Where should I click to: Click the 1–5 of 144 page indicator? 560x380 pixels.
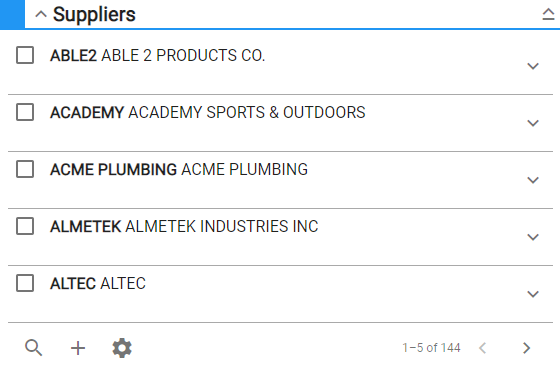431,348
